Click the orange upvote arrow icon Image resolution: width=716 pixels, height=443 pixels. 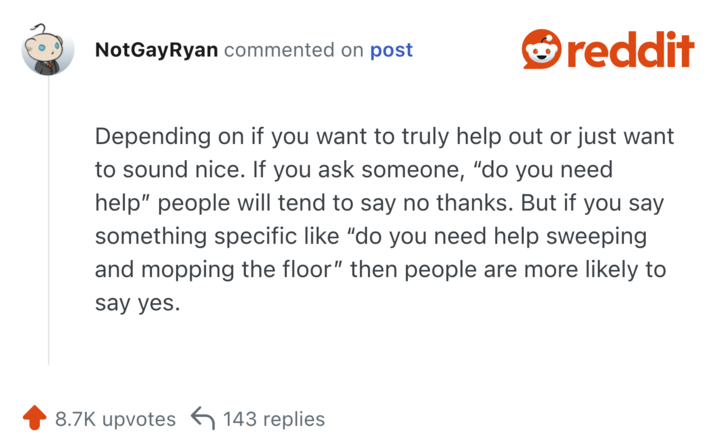tap(34, 418)
